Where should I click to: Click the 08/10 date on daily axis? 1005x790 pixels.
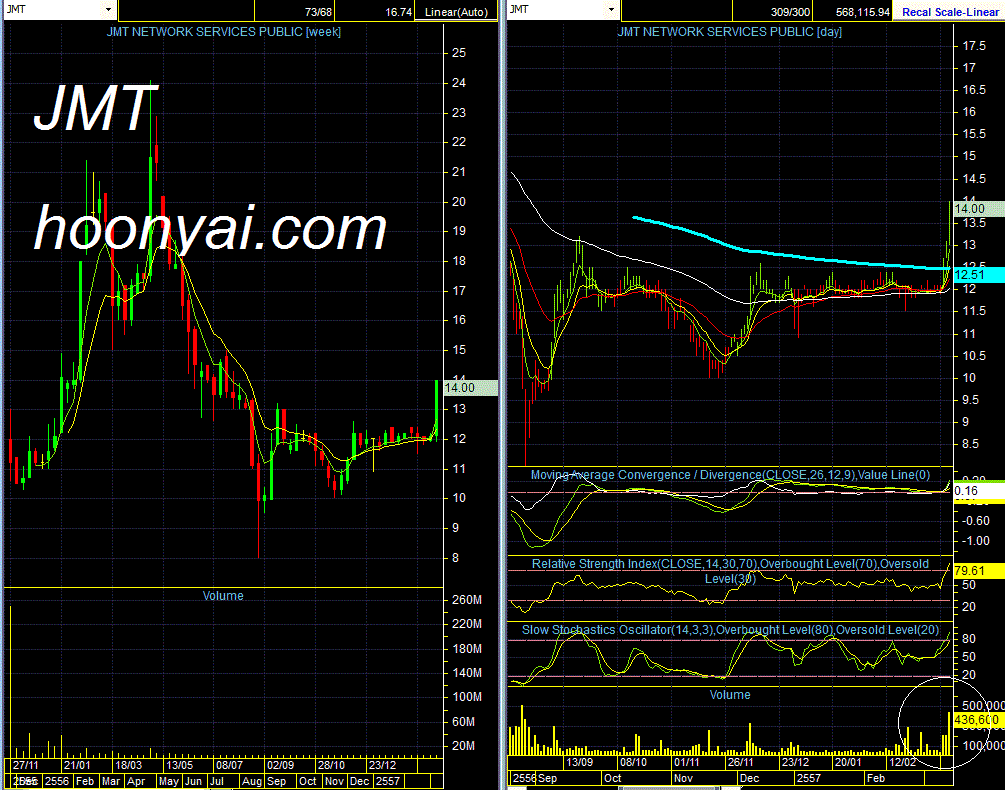[x=633, y=762]
